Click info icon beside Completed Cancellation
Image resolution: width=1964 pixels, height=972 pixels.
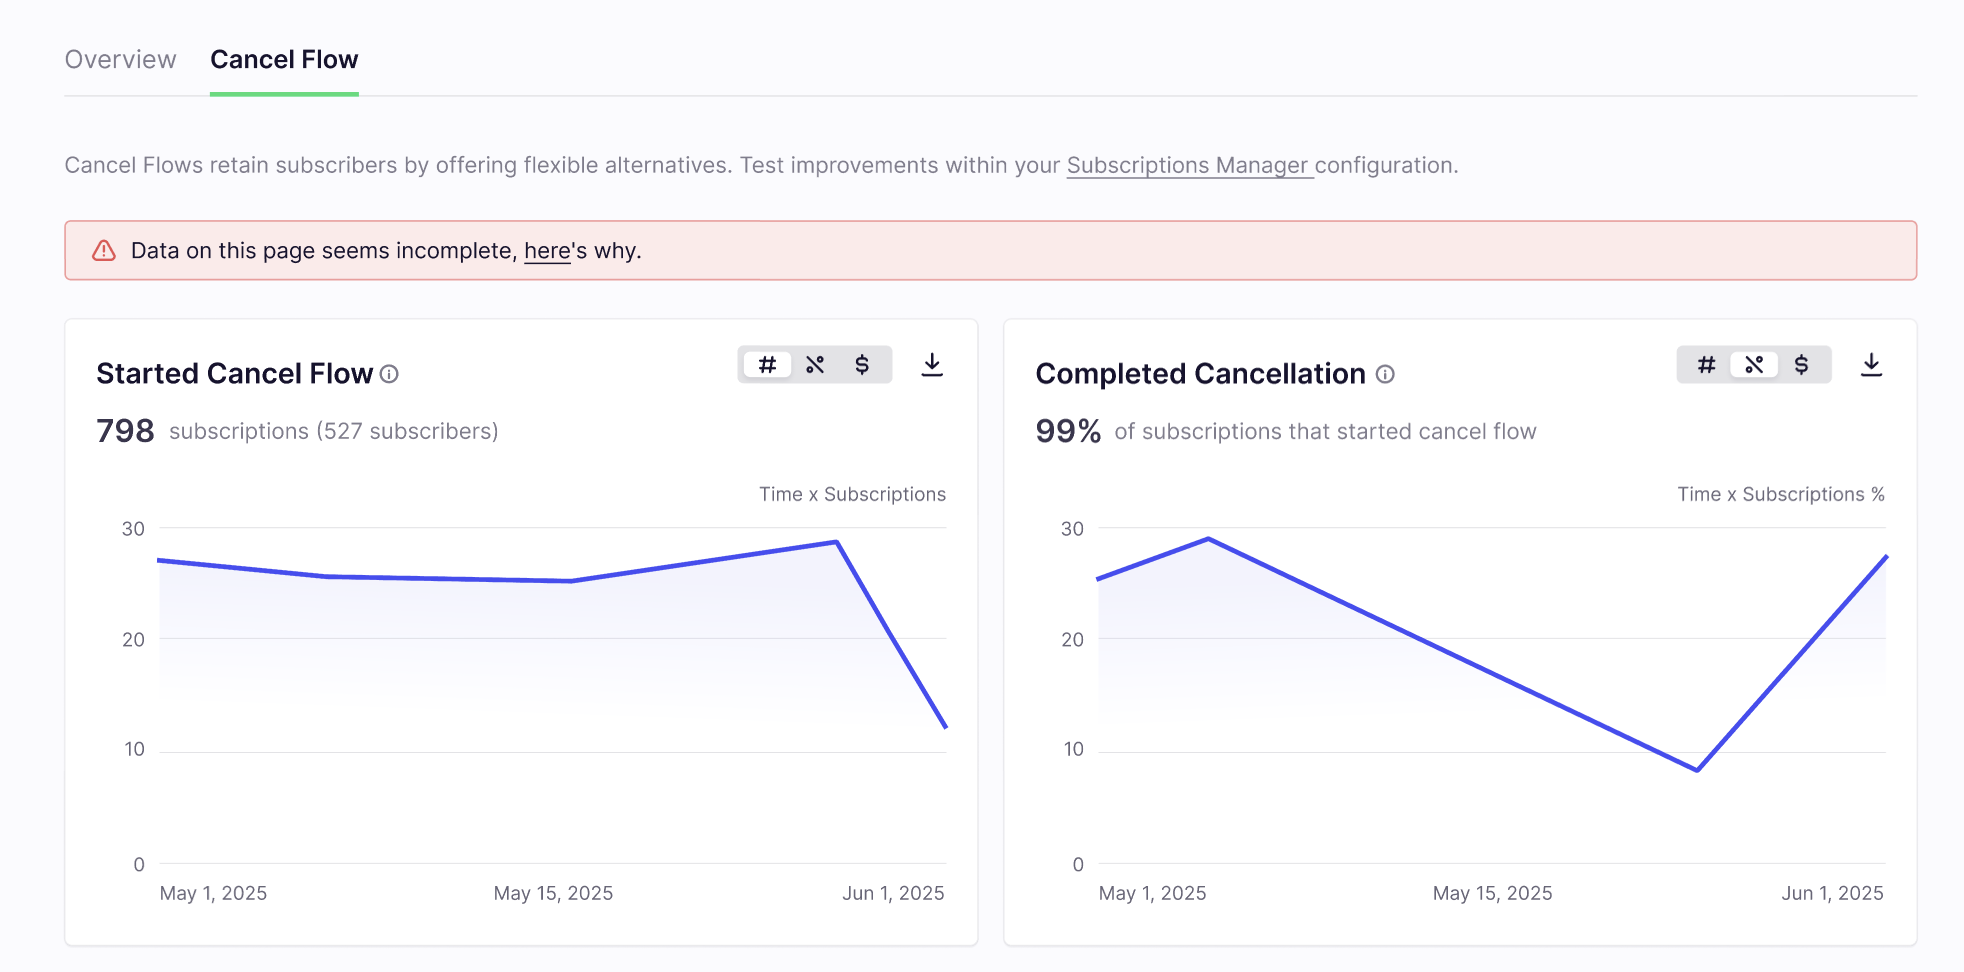(1385, 374)
